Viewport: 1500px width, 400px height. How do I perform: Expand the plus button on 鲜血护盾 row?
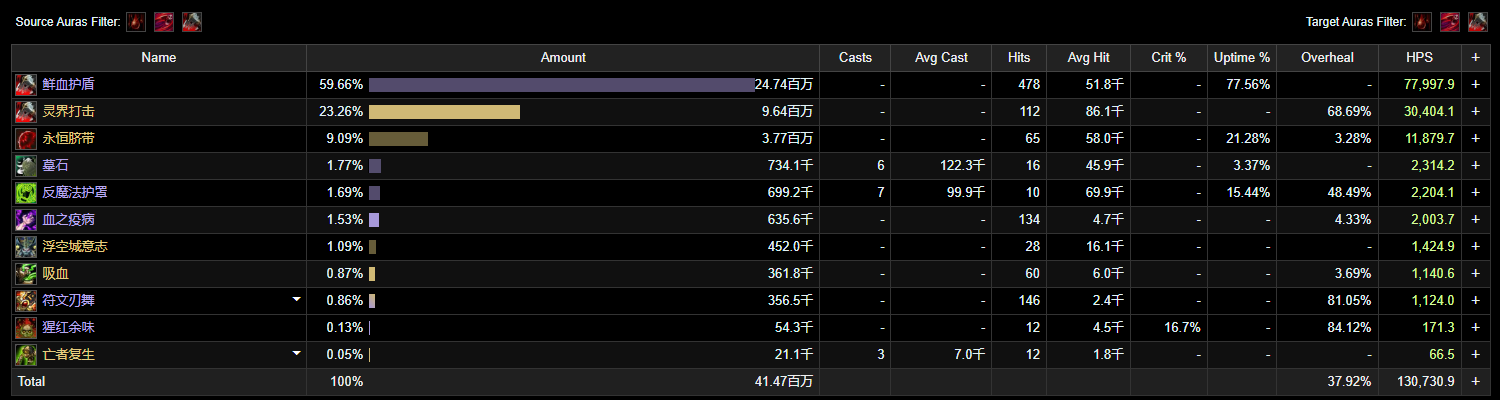[1475, 85]
